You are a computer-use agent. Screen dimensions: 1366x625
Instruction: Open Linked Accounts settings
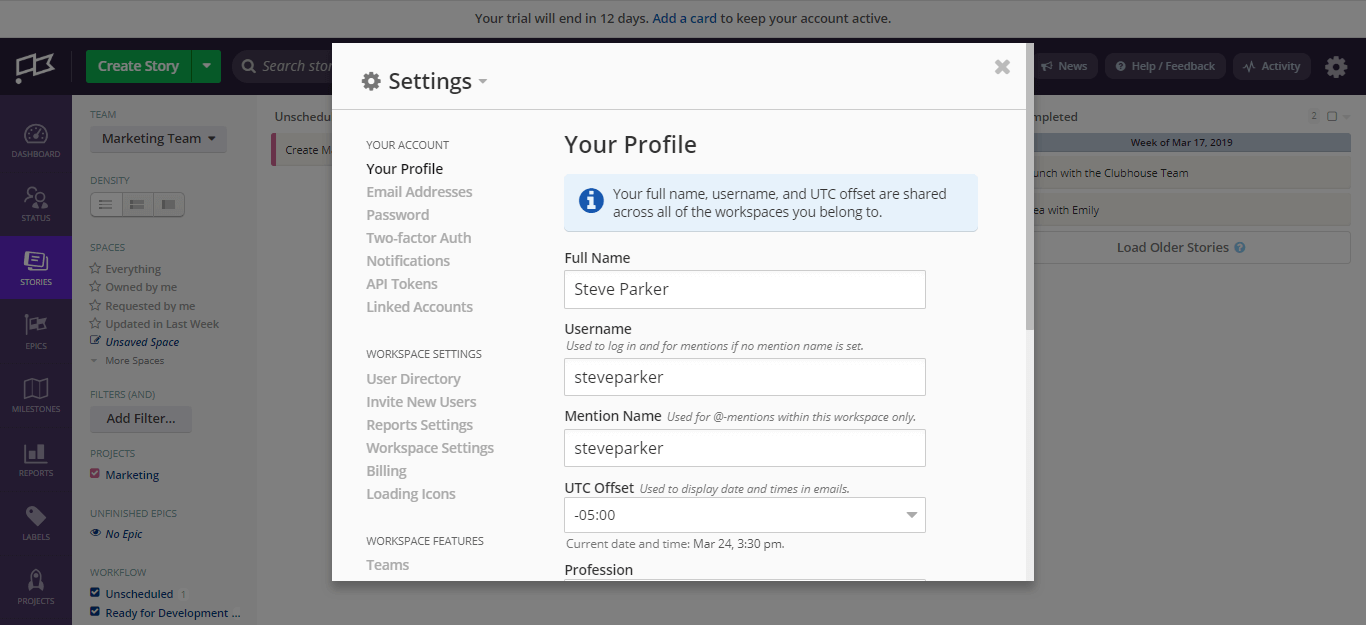(420, 307)
